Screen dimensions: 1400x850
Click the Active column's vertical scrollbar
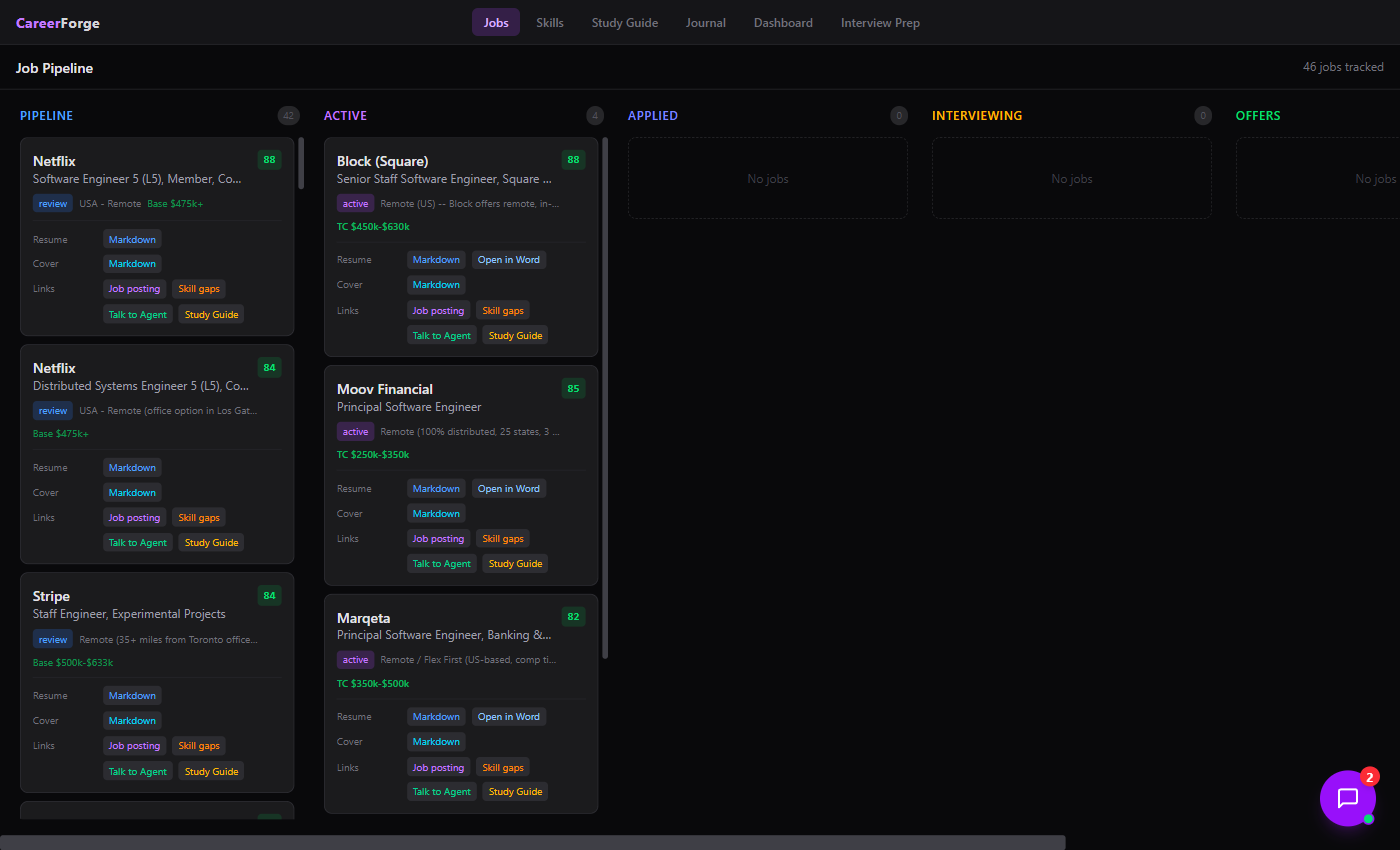[x=603, y=400]
